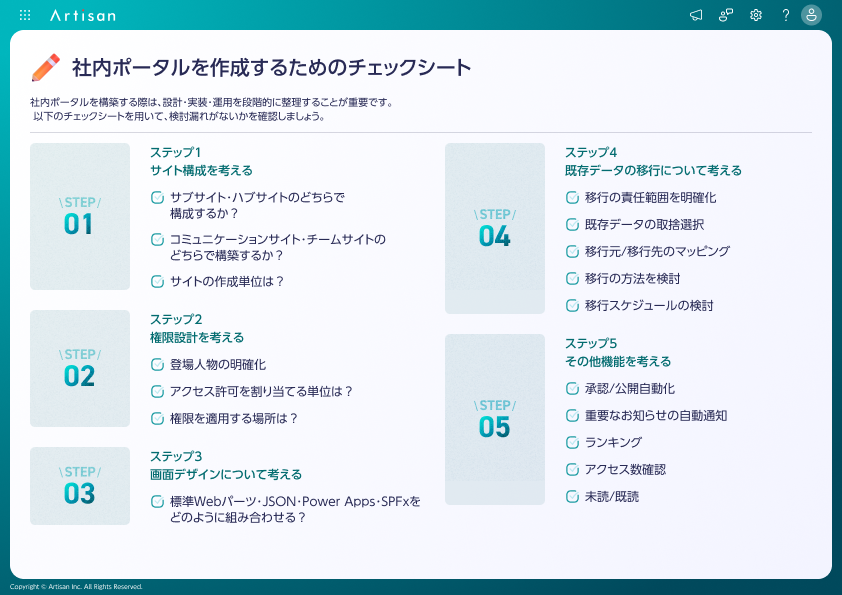Check 移行の責任範囲を明確化 item

(x=572, y=198)
